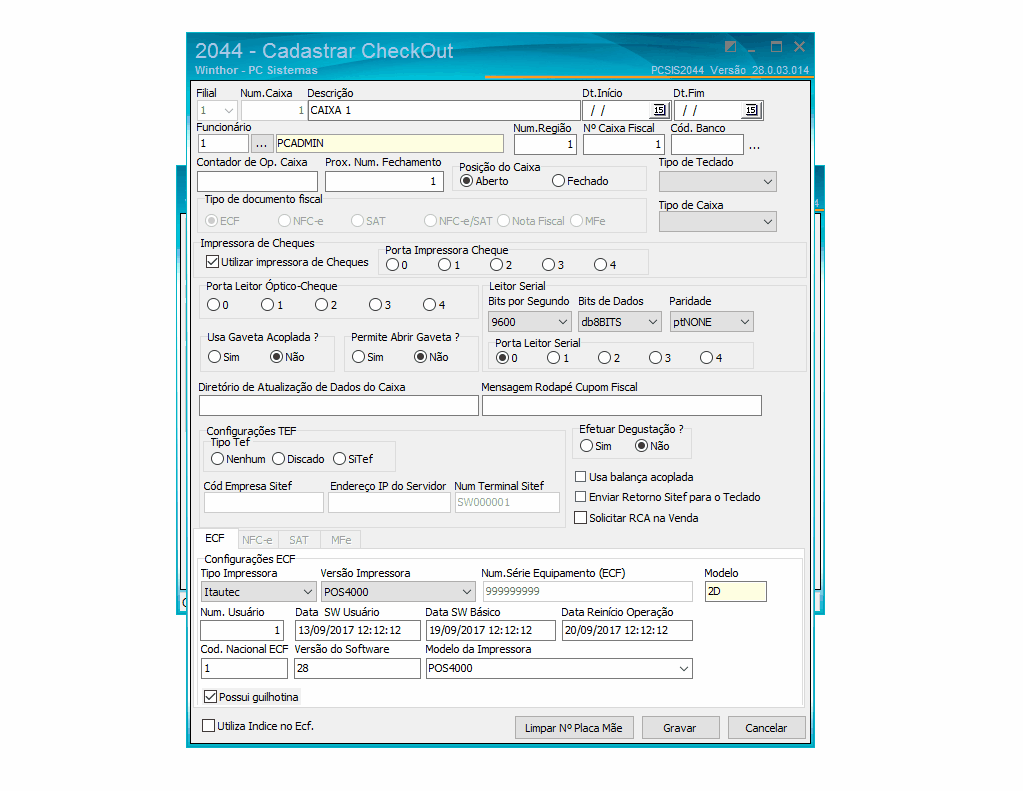
Task: Click the Num.Caixa field
Action: (x=273, y=110)
